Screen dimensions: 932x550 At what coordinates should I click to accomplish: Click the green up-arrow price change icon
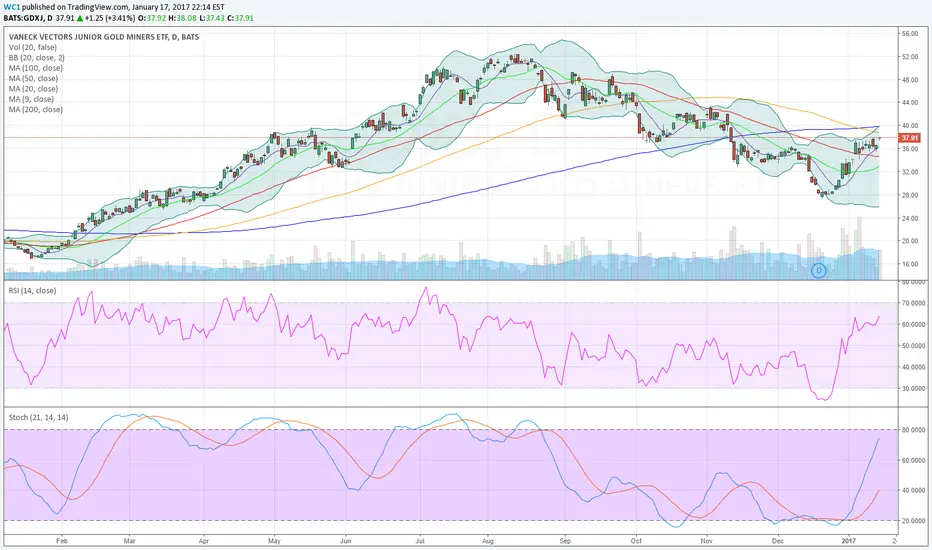tap(80, 18)
